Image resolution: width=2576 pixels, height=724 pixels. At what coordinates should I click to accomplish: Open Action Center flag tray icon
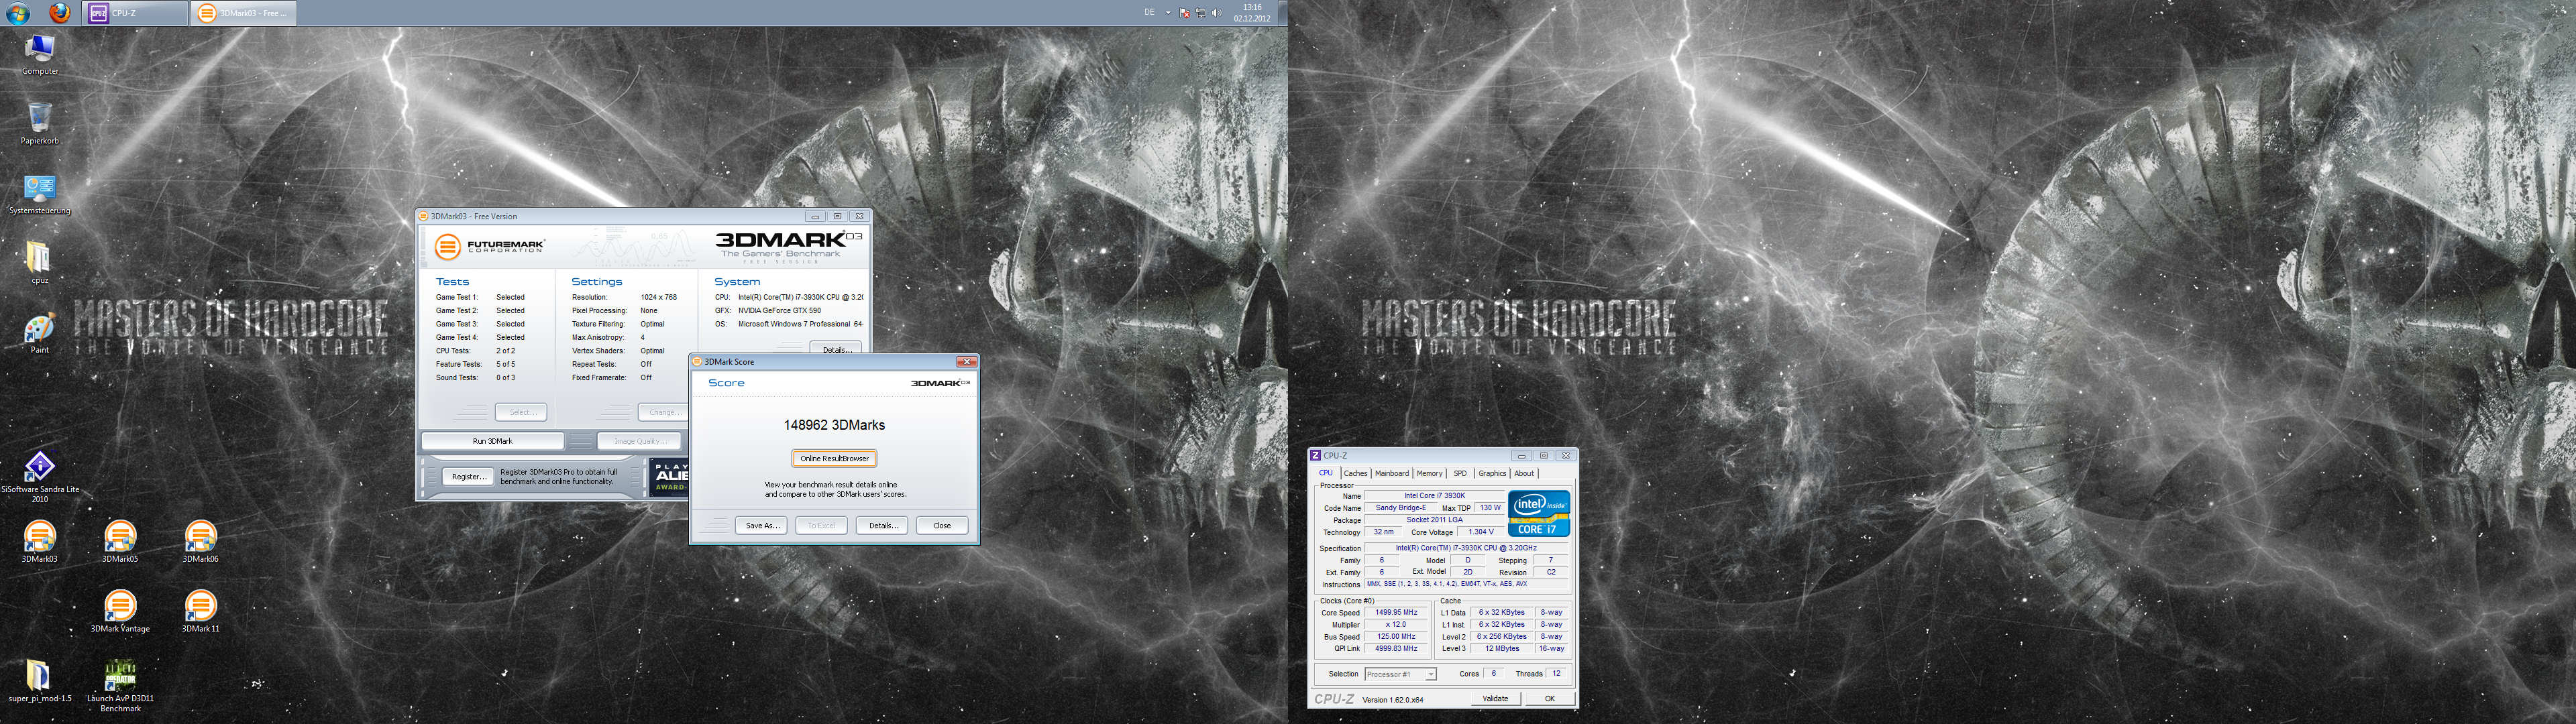(x=1185, y=13)
